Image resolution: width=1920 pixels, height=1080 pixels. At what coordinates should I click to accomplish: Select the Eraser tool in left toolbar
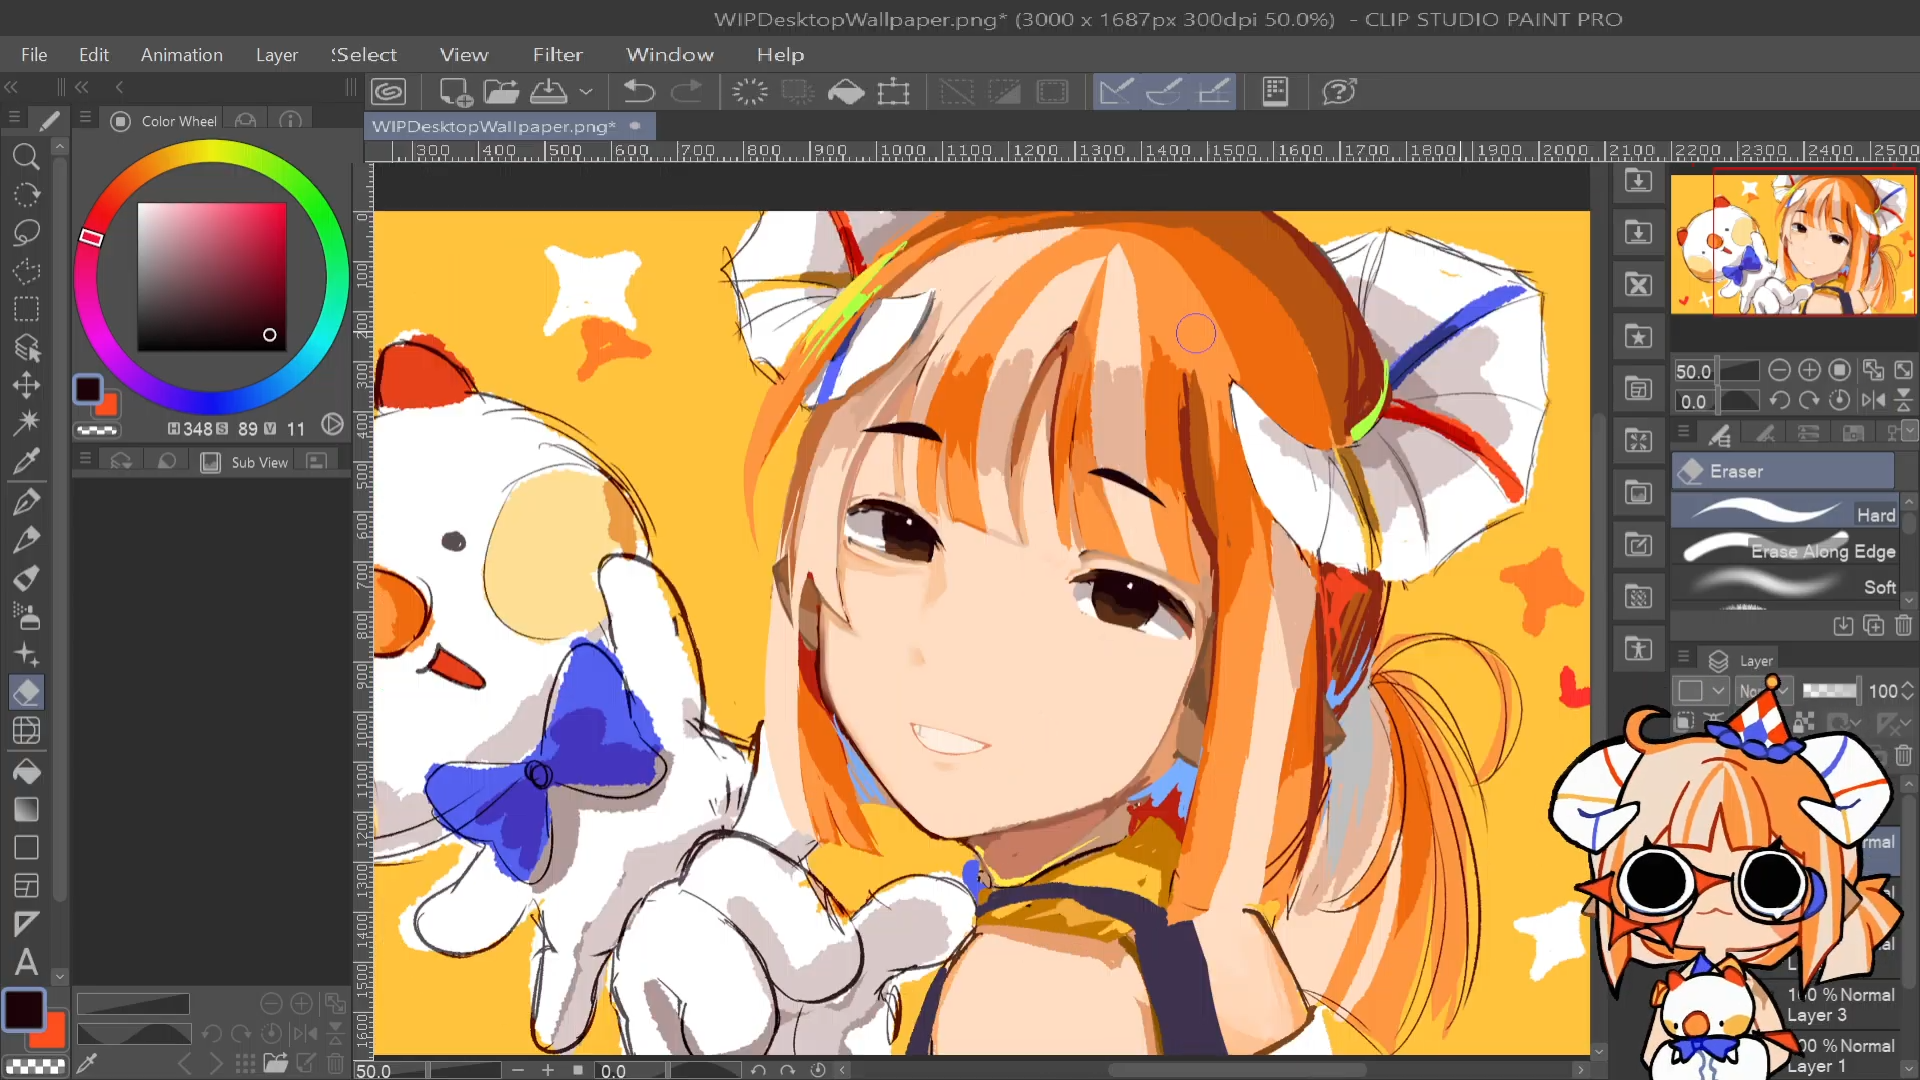pyautogui.click(x=26, y=692)
